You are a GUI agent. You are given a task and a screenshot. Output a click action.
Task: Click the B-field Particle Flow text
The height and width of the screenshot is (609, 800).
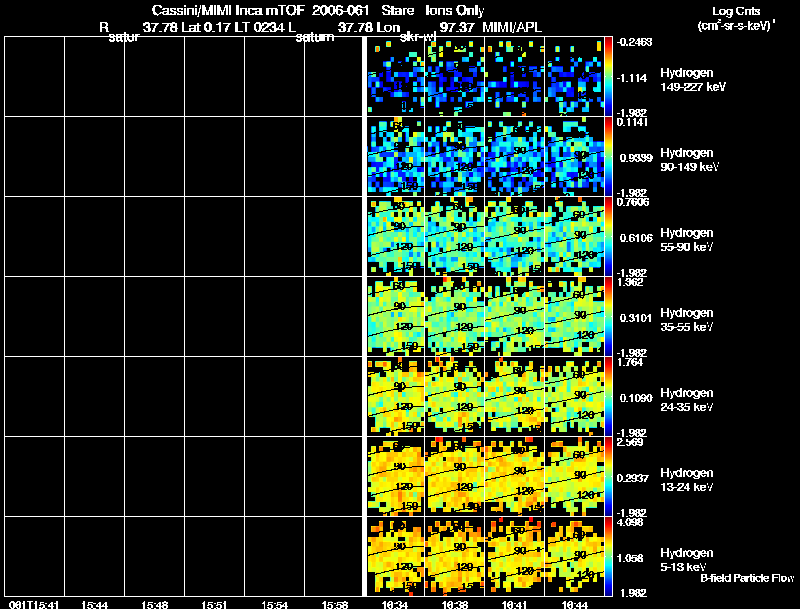tap(747, 578)
